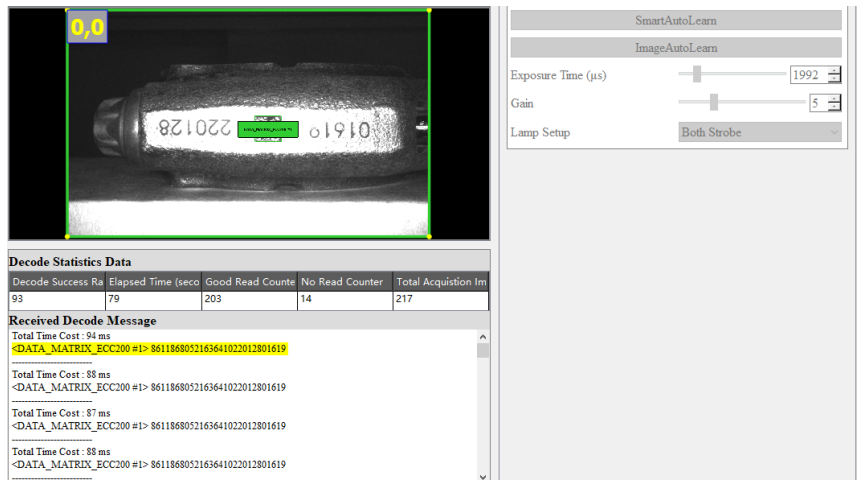Click the decode message scrollbar down arrow

click(483, 474)
